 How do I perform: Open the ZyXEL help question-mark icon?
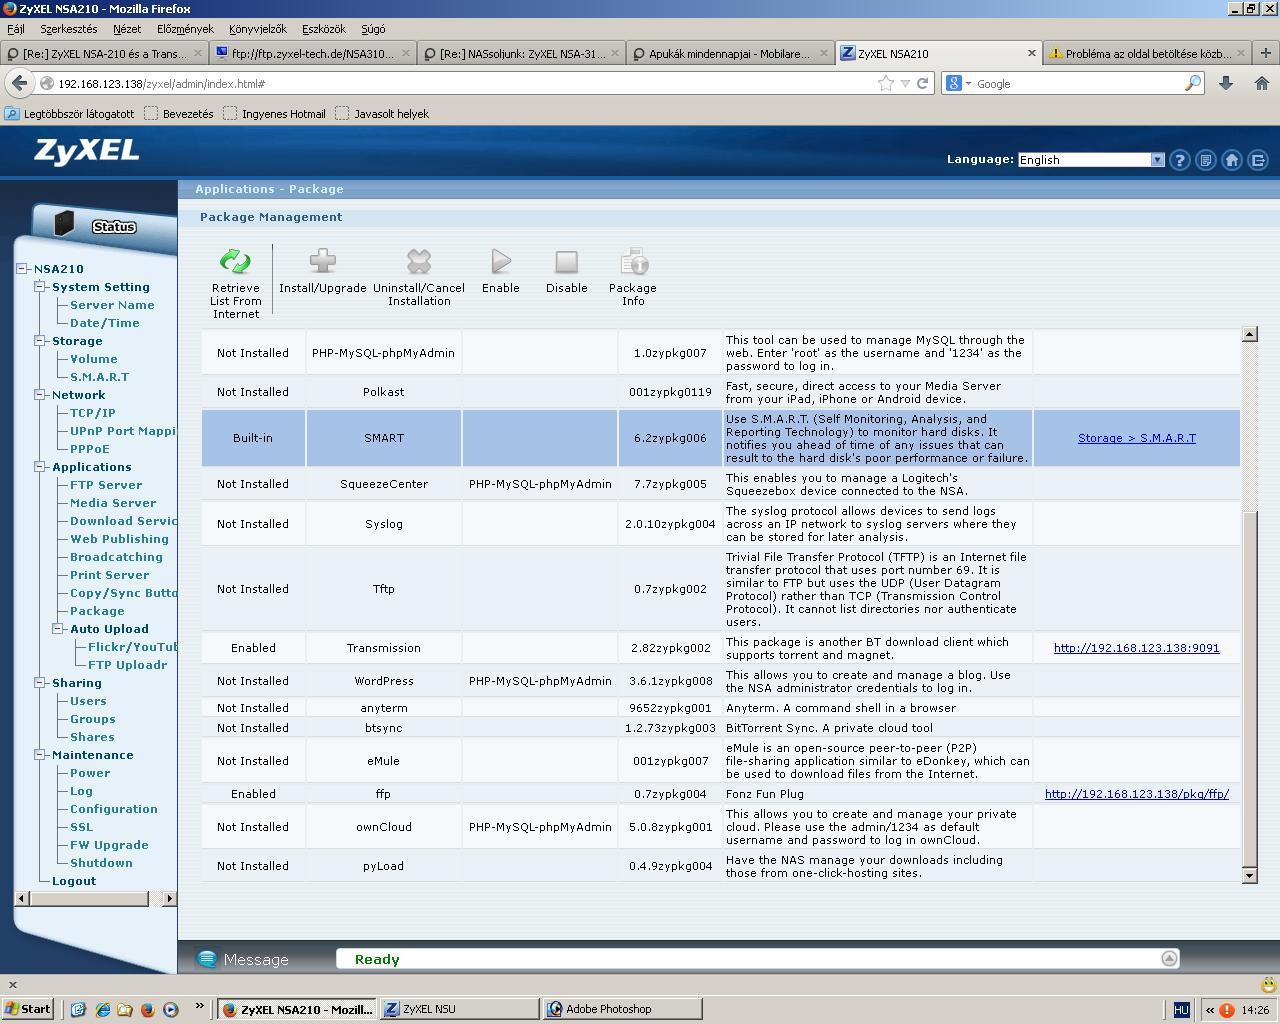[1180, 160]
